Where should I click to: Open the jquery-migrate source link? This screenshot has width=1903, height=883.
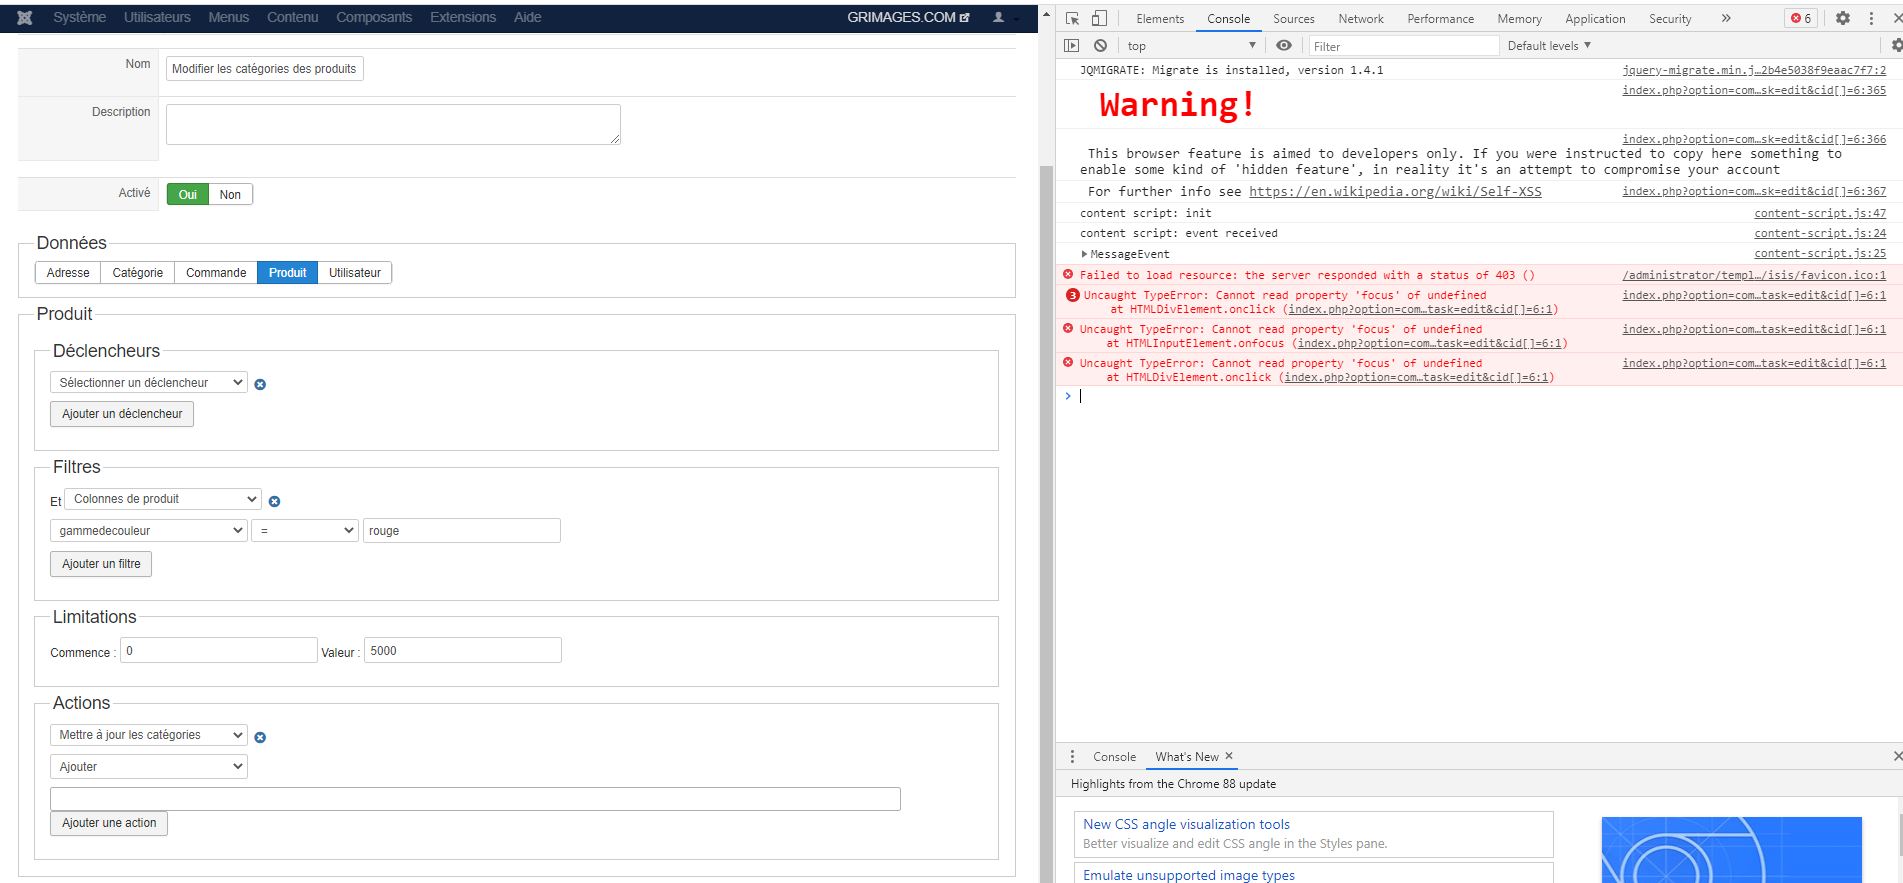(x=1754, y=70)
